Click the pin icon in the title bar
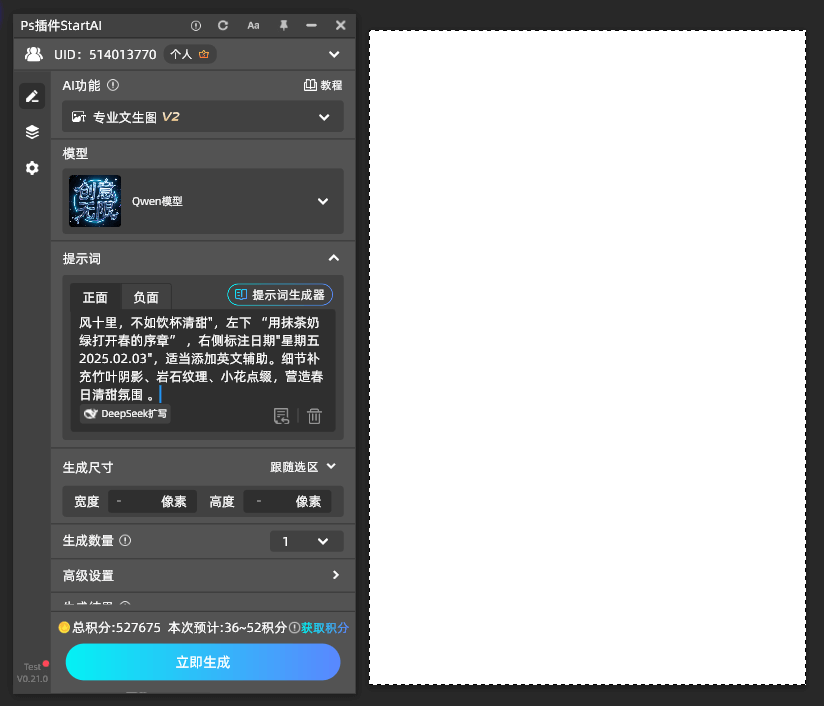Image resolution: width=824 pixels, height=706 pixels. pos(283,25)
